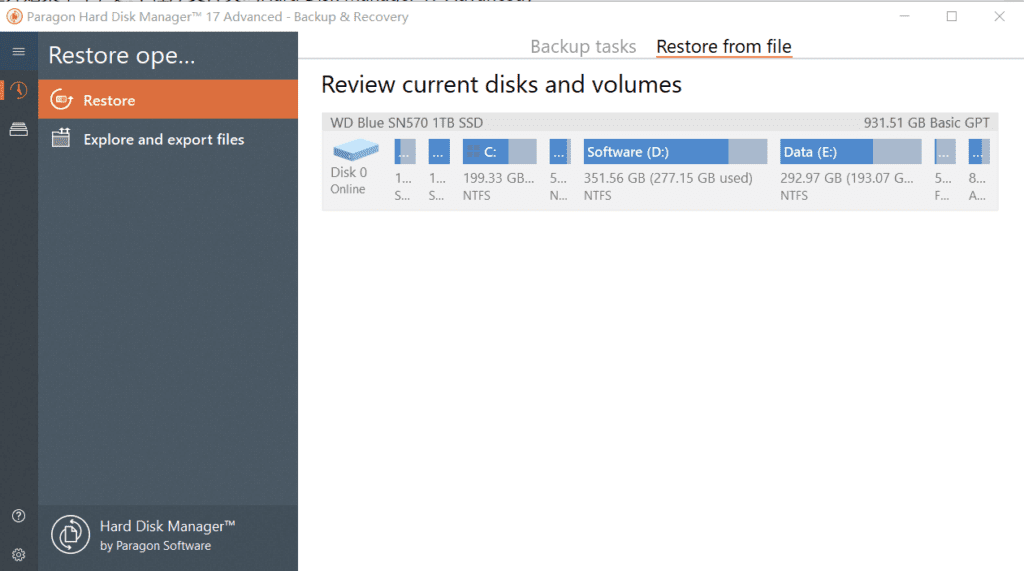This screenshot has width=1024, height=571.
Task: Select the Data (E:) volume
Action: (x=850, y=152)
